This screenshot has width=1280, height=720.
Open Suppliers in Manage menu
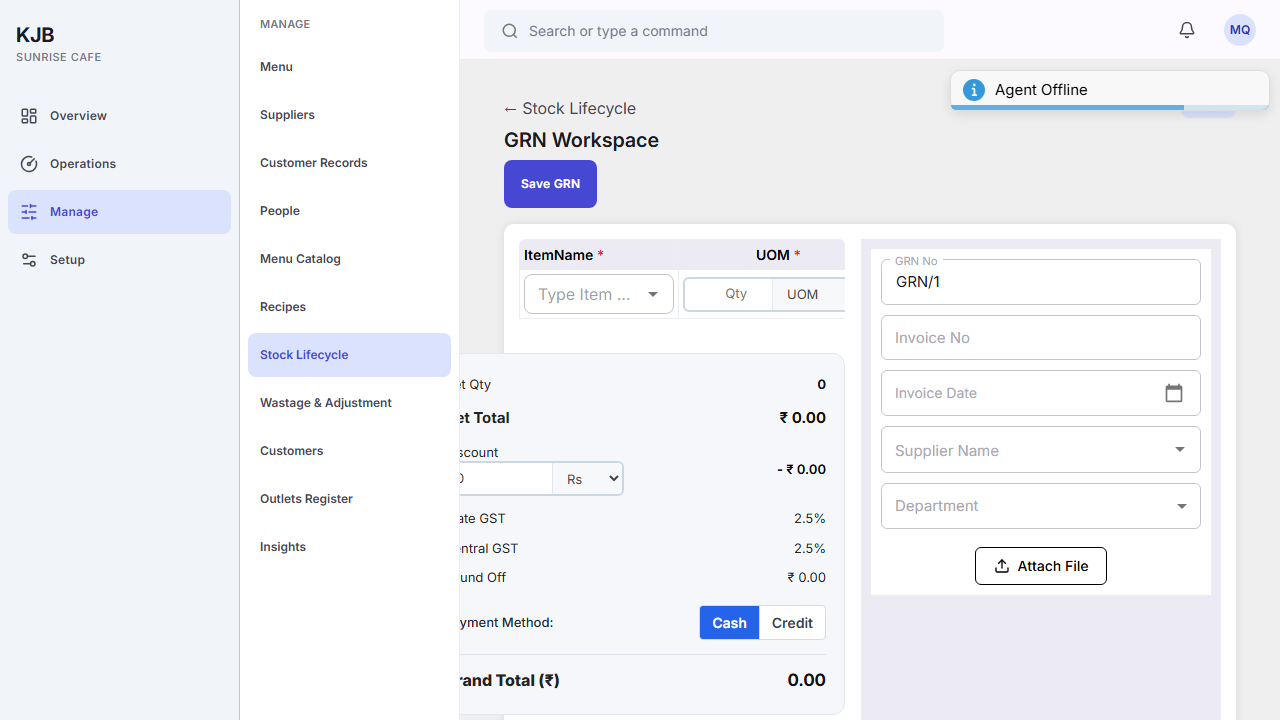pos(349,115)
